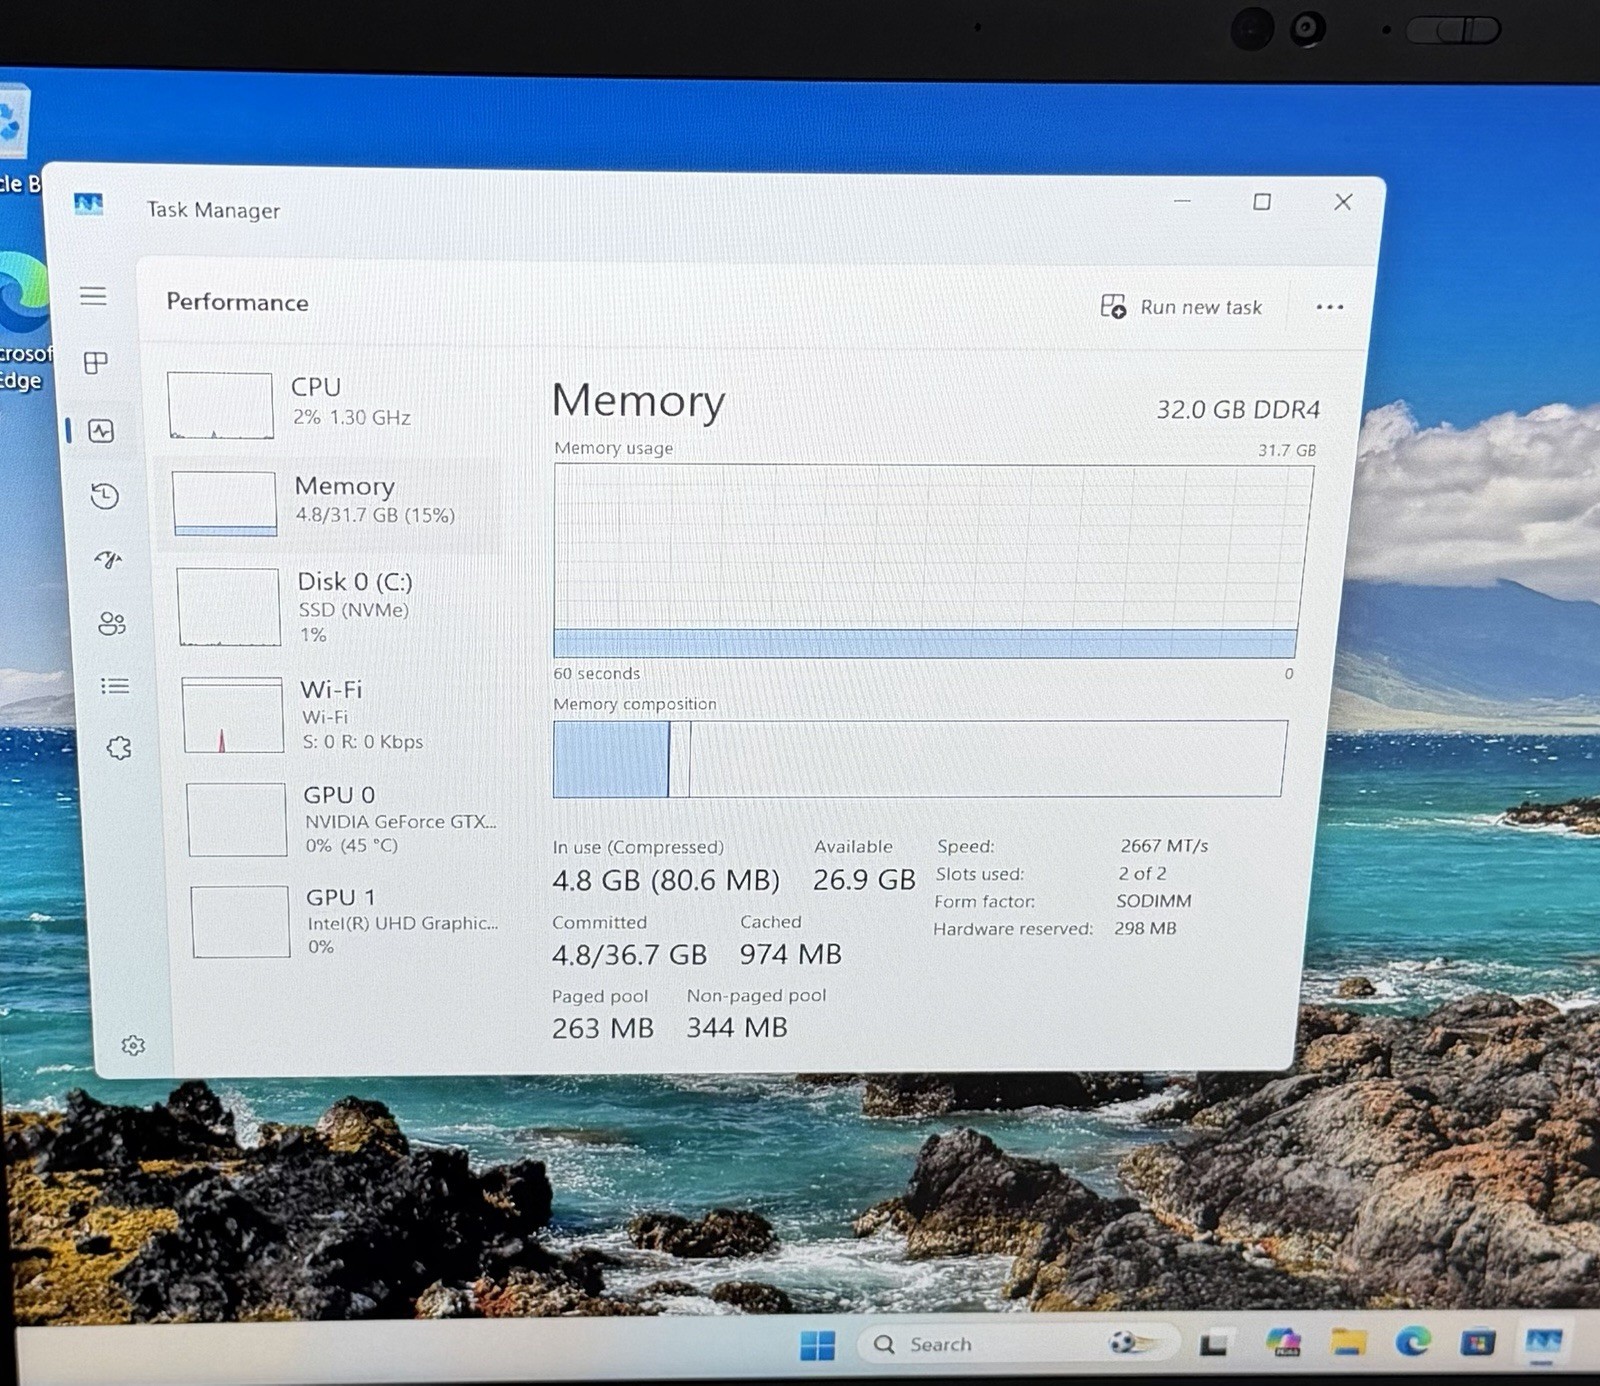Click the CPU mini usage graph
1600x1386 pixels.
pos(220,406)
